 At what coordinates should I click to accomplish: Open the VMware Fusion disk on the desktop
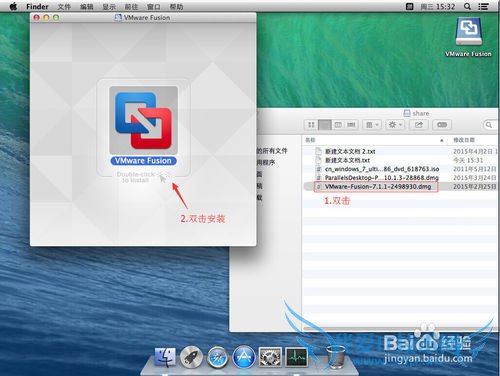tap(469, 32)
